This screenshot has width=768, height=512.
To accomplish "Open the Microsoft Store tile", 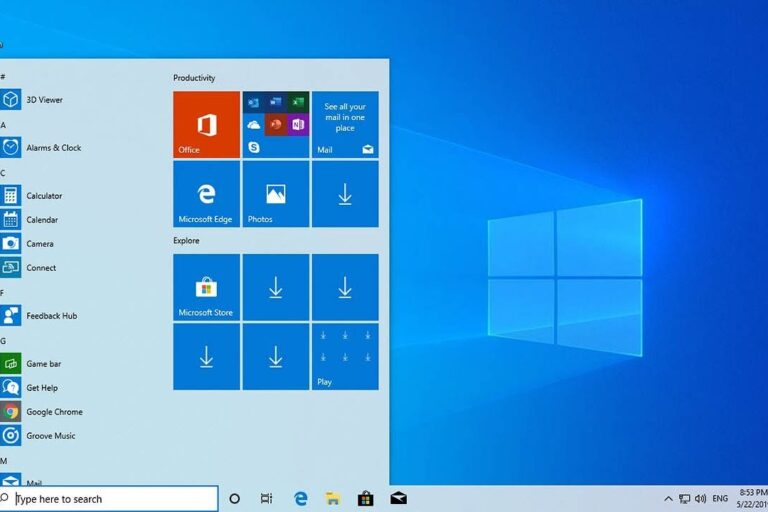I will pos(206,287).
